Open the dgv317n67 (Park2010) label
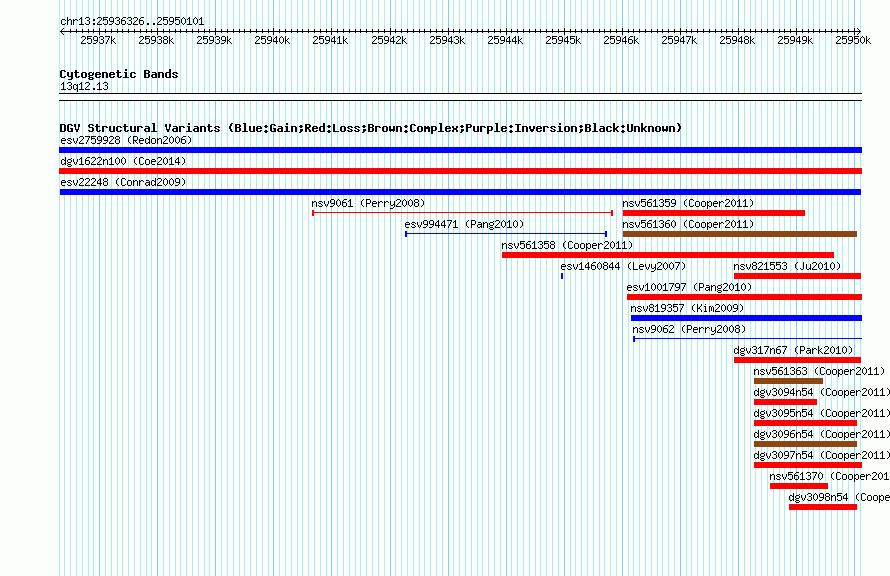890x576 pixels. 793,350
